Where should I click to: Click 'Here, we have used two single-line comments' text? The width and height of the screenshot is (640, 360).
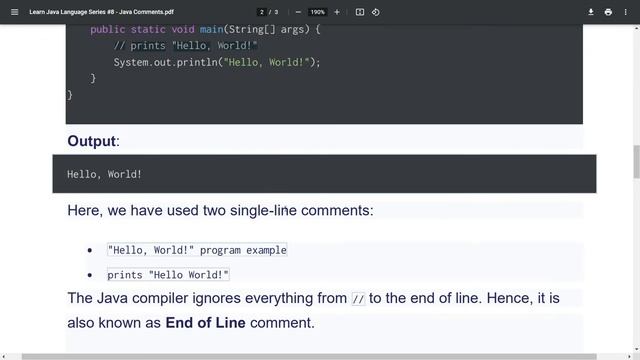pyautogui.click(x=220, y=211)
